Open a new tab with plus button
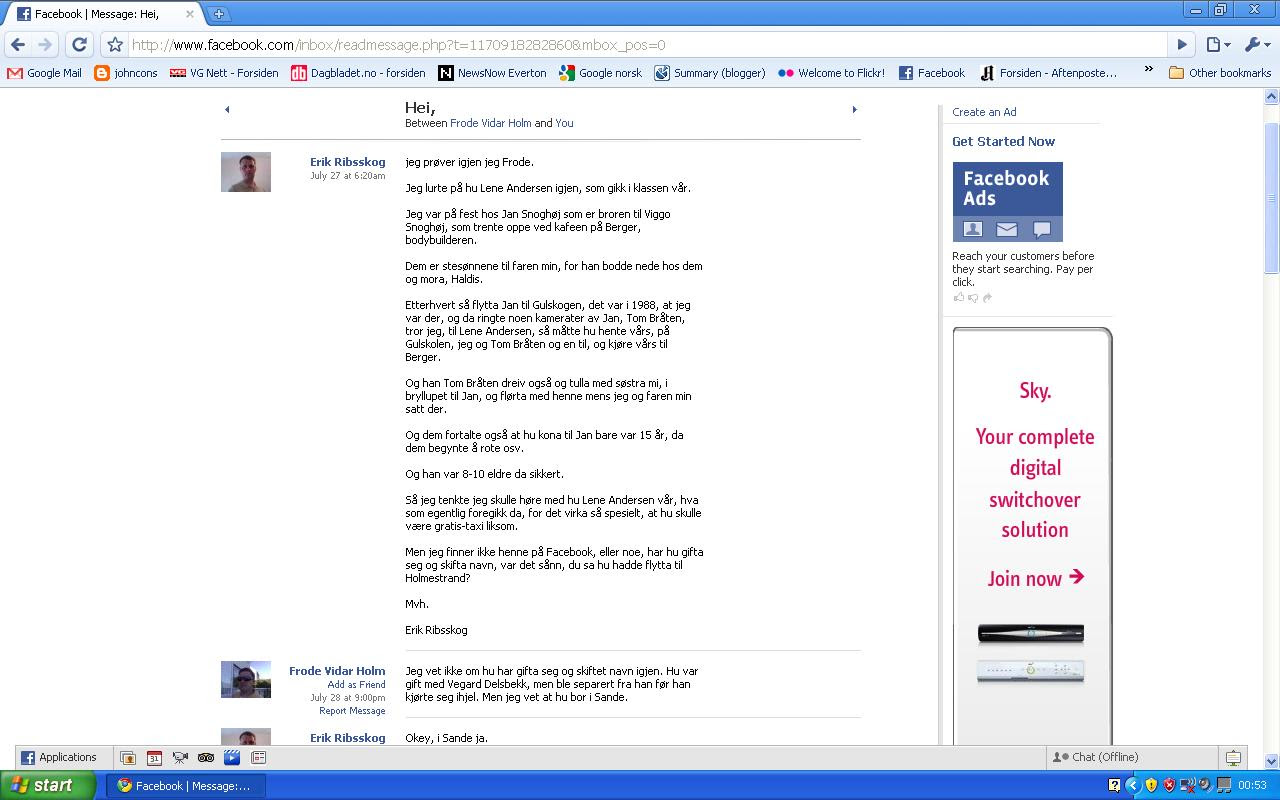Image resolution: width=1280 pixels, height=800 pixels. point(218,14)
